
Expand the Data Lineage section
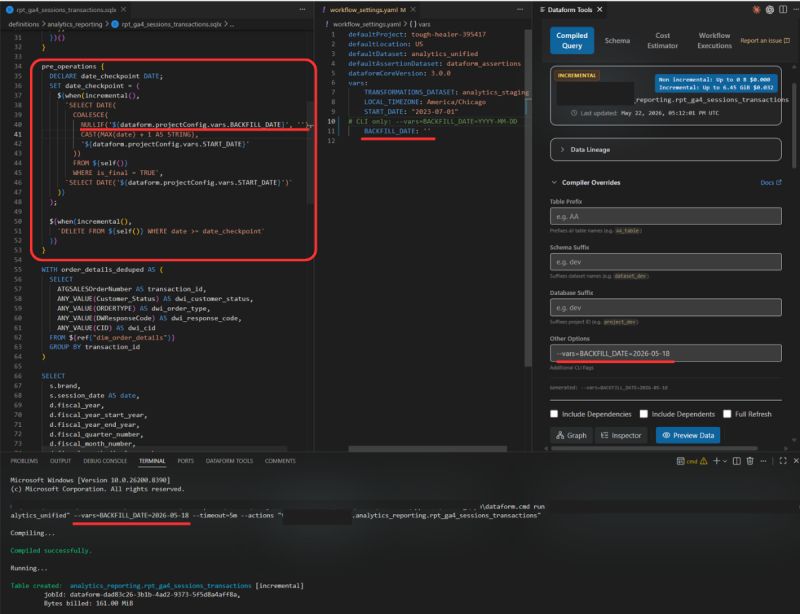pyautogui.click(x=665, y=150)
